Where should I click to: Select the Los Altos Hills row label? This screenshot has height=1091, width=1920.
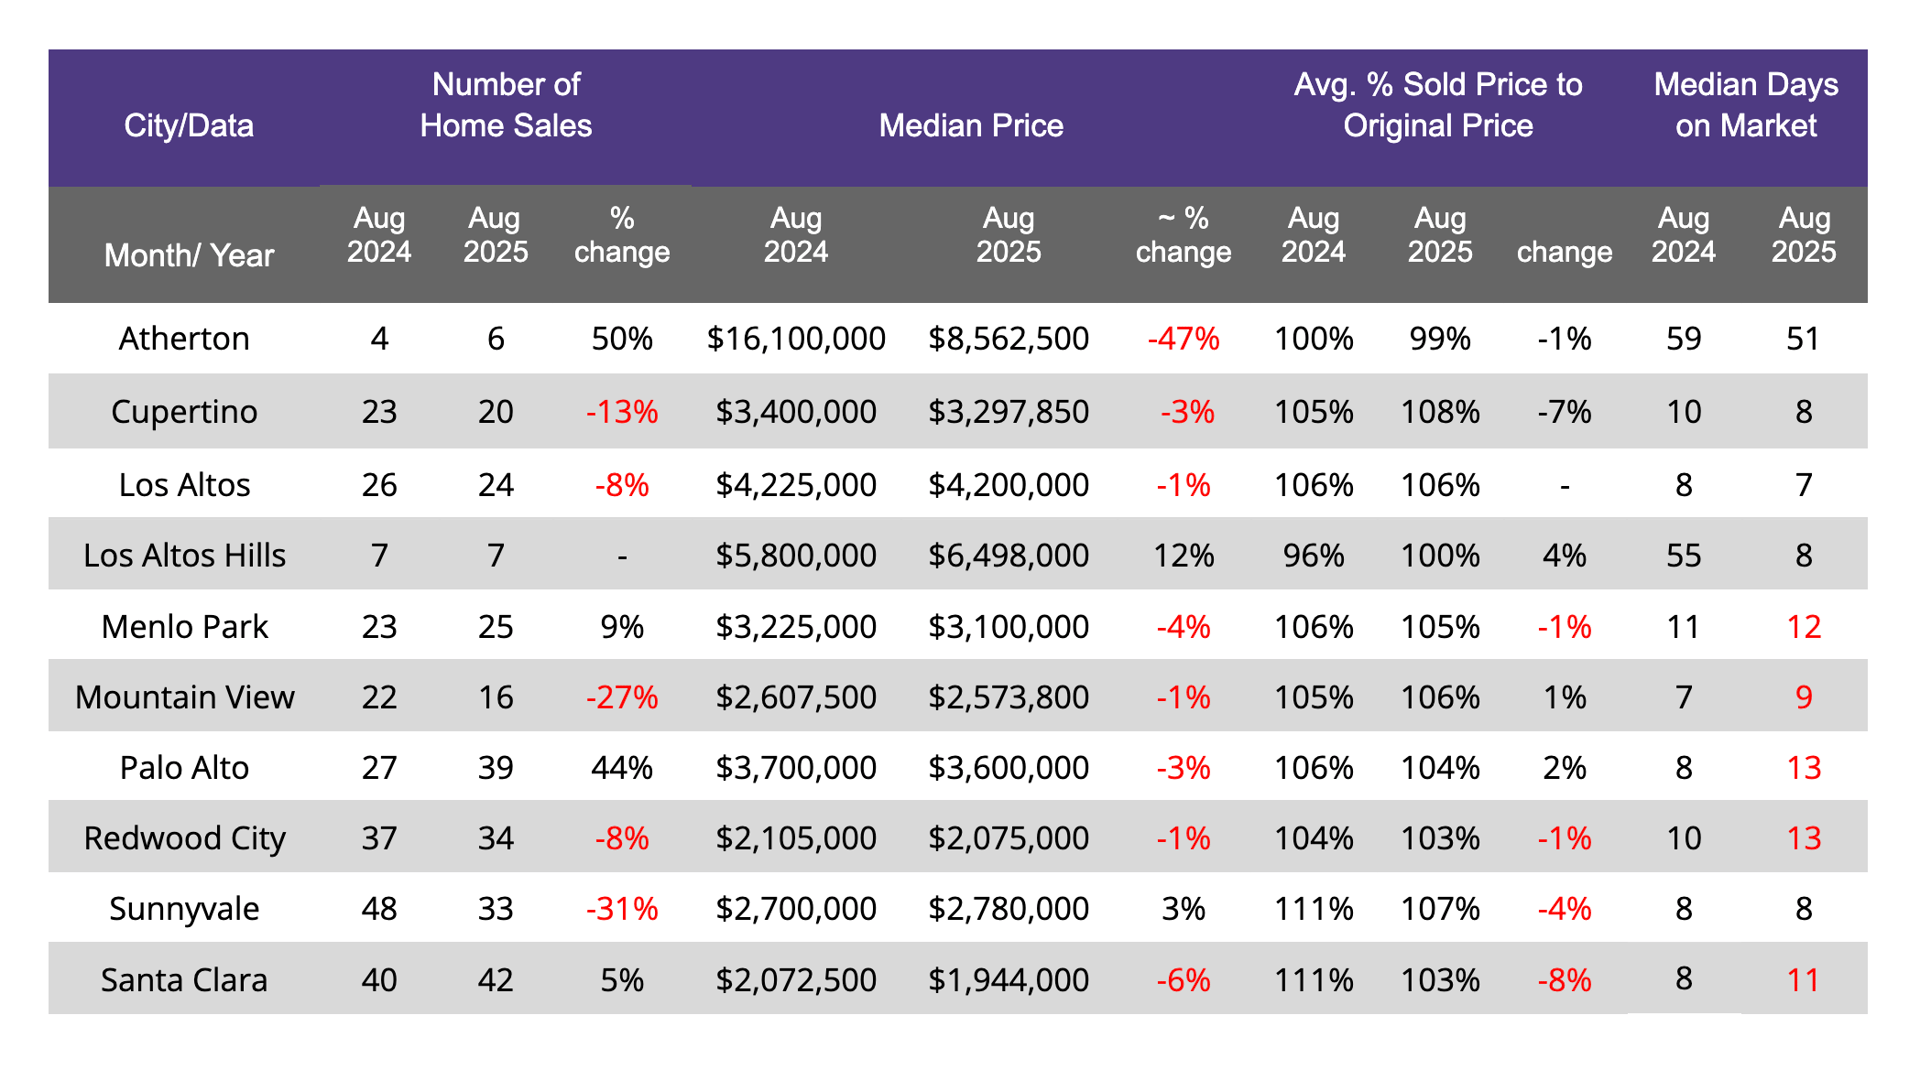click(184, 555)
